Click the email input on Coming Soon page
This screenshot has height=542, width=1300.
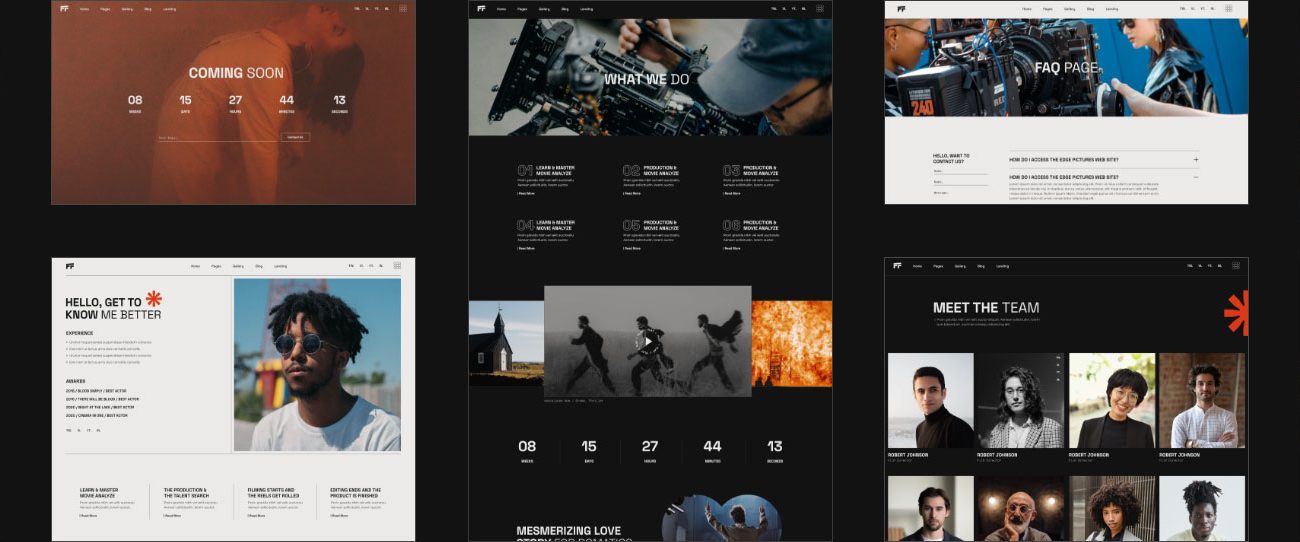tap(218, 137)
